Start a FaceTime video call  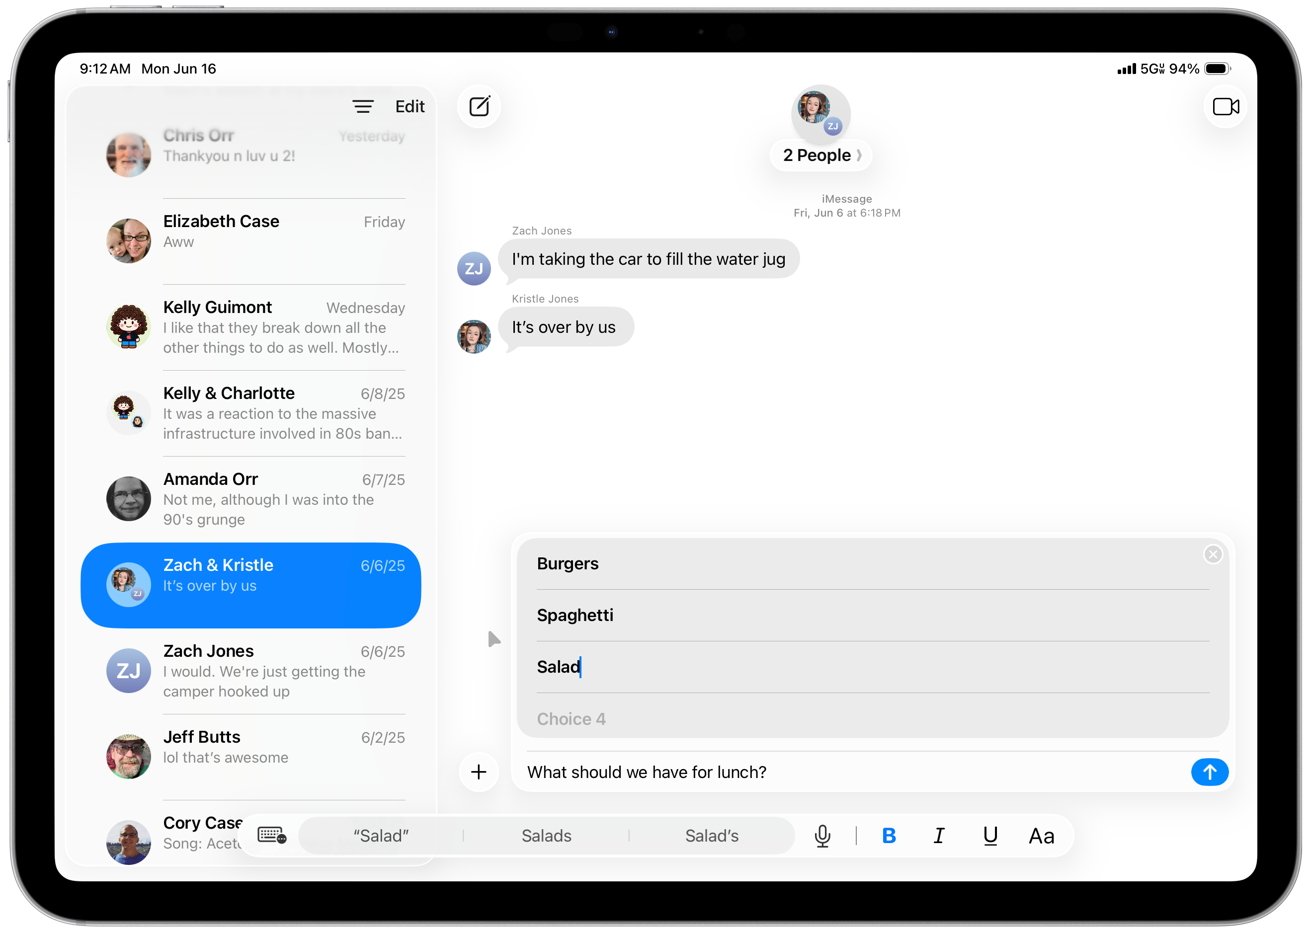point(1225,107)
